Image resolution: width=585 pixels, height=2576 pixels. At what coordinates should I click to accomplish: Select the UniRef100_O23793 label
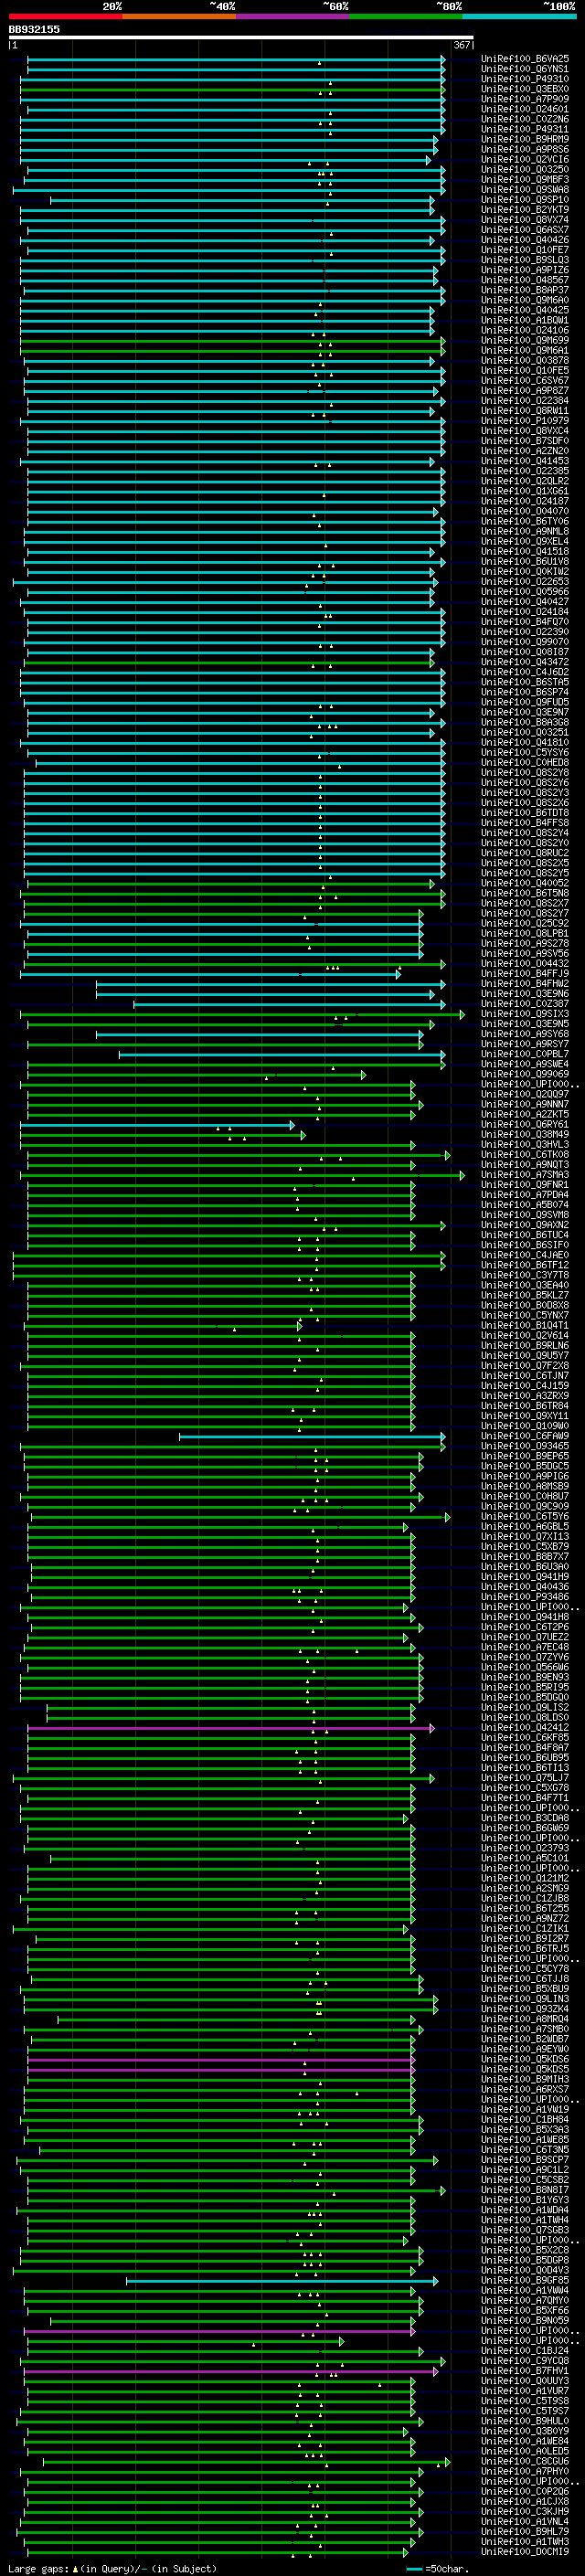pyautogui.click(x=525, y=1848)
